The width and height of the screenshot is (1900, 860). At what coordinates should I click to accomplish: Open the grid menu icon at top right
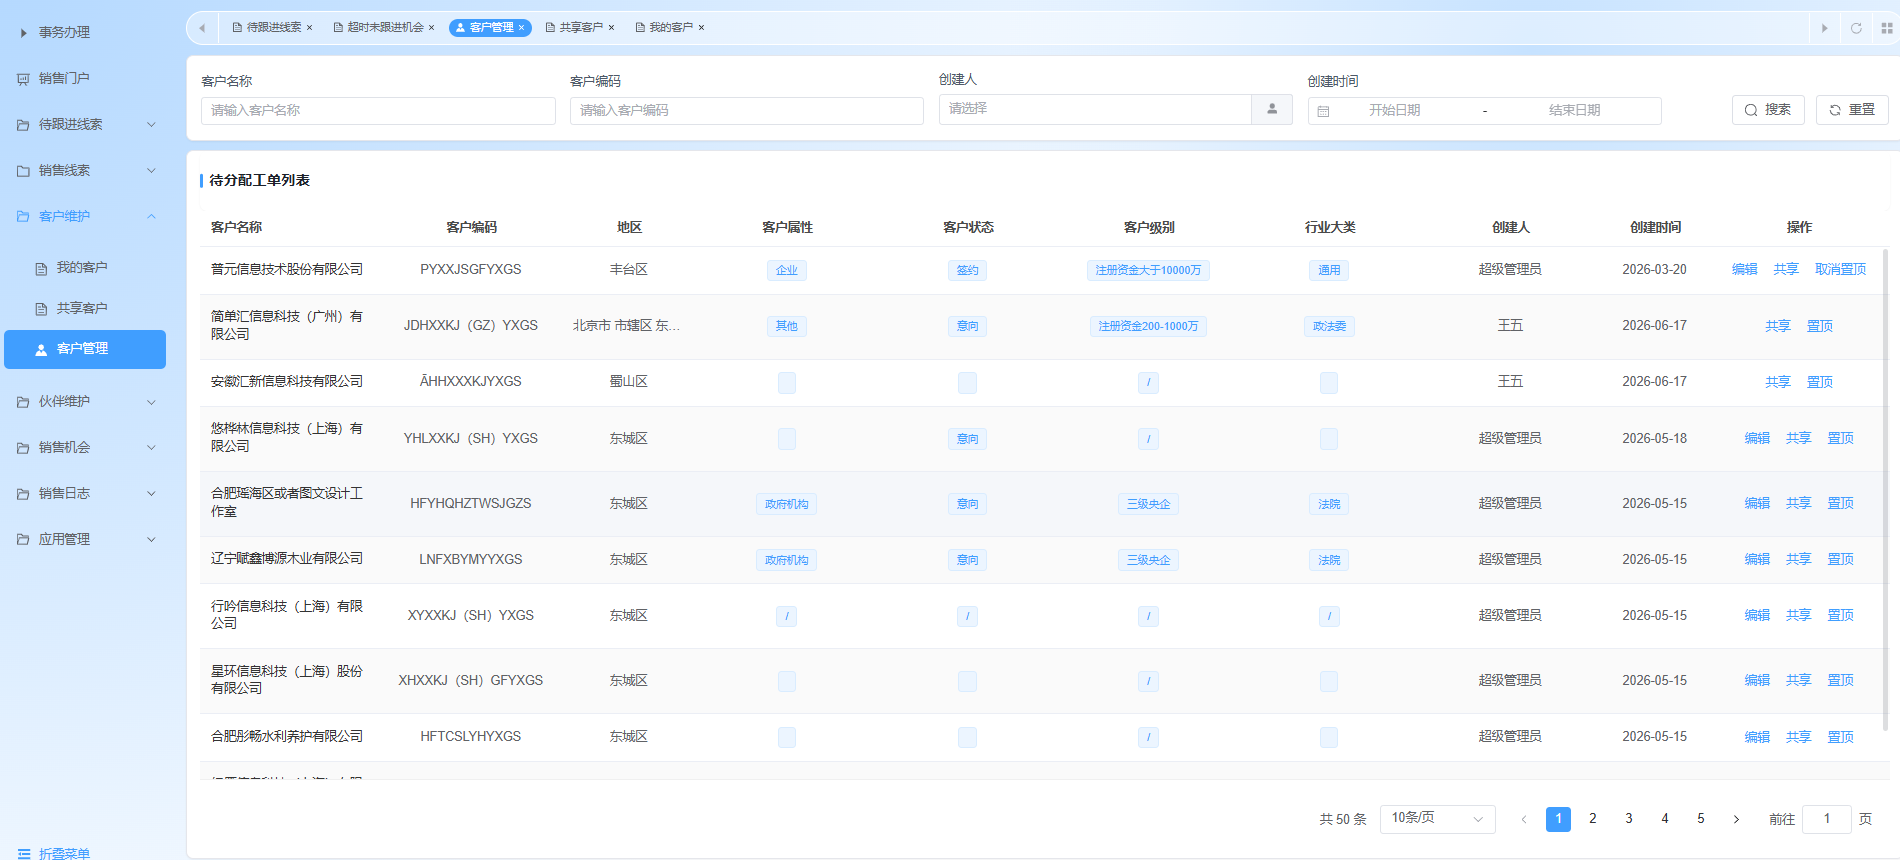pyautogui.click(x=1887, y=28)
